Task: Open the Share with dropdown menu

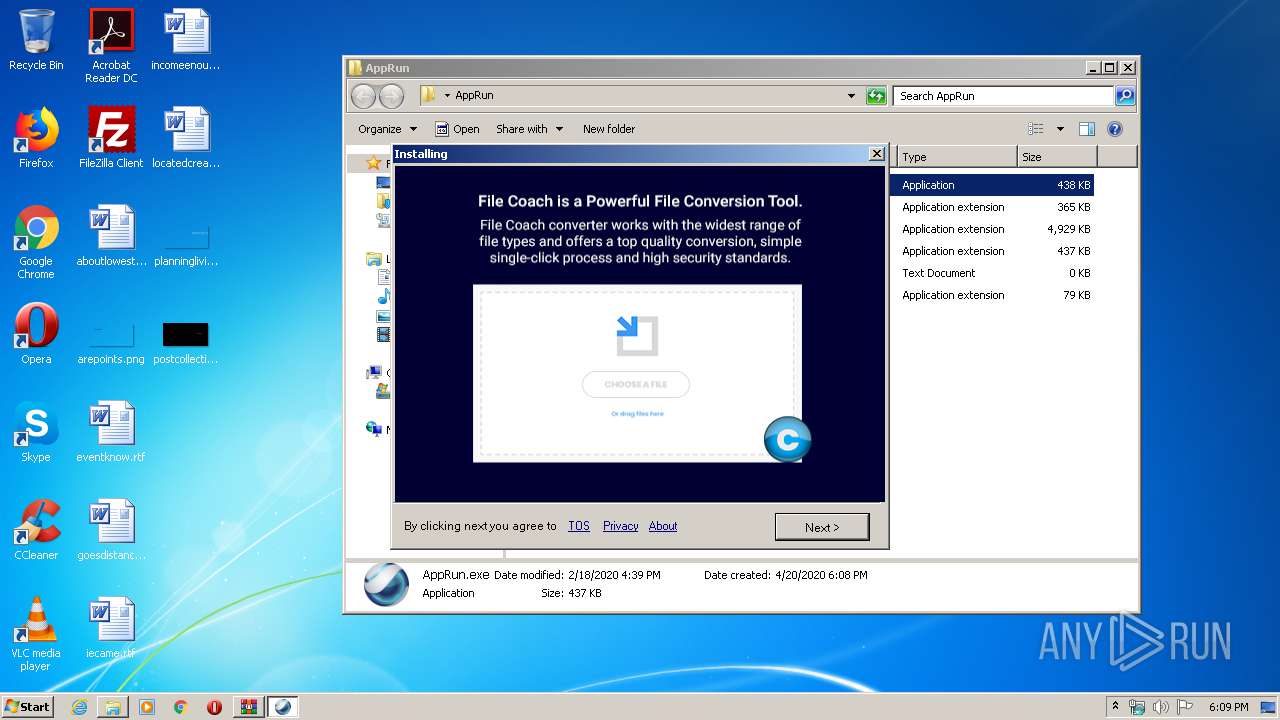Action: click(529, 129)
